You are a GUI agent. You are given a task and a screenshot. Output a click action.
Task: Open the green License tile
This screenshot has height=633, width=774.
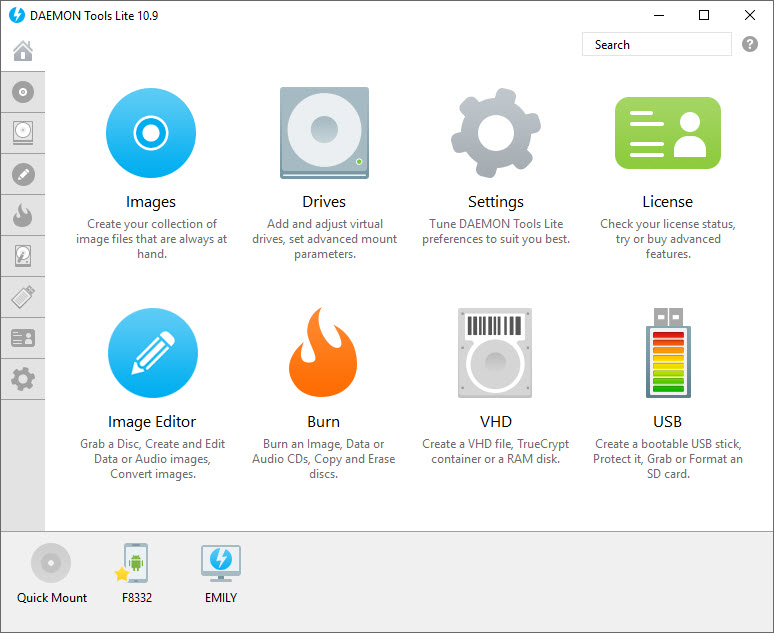667,133
